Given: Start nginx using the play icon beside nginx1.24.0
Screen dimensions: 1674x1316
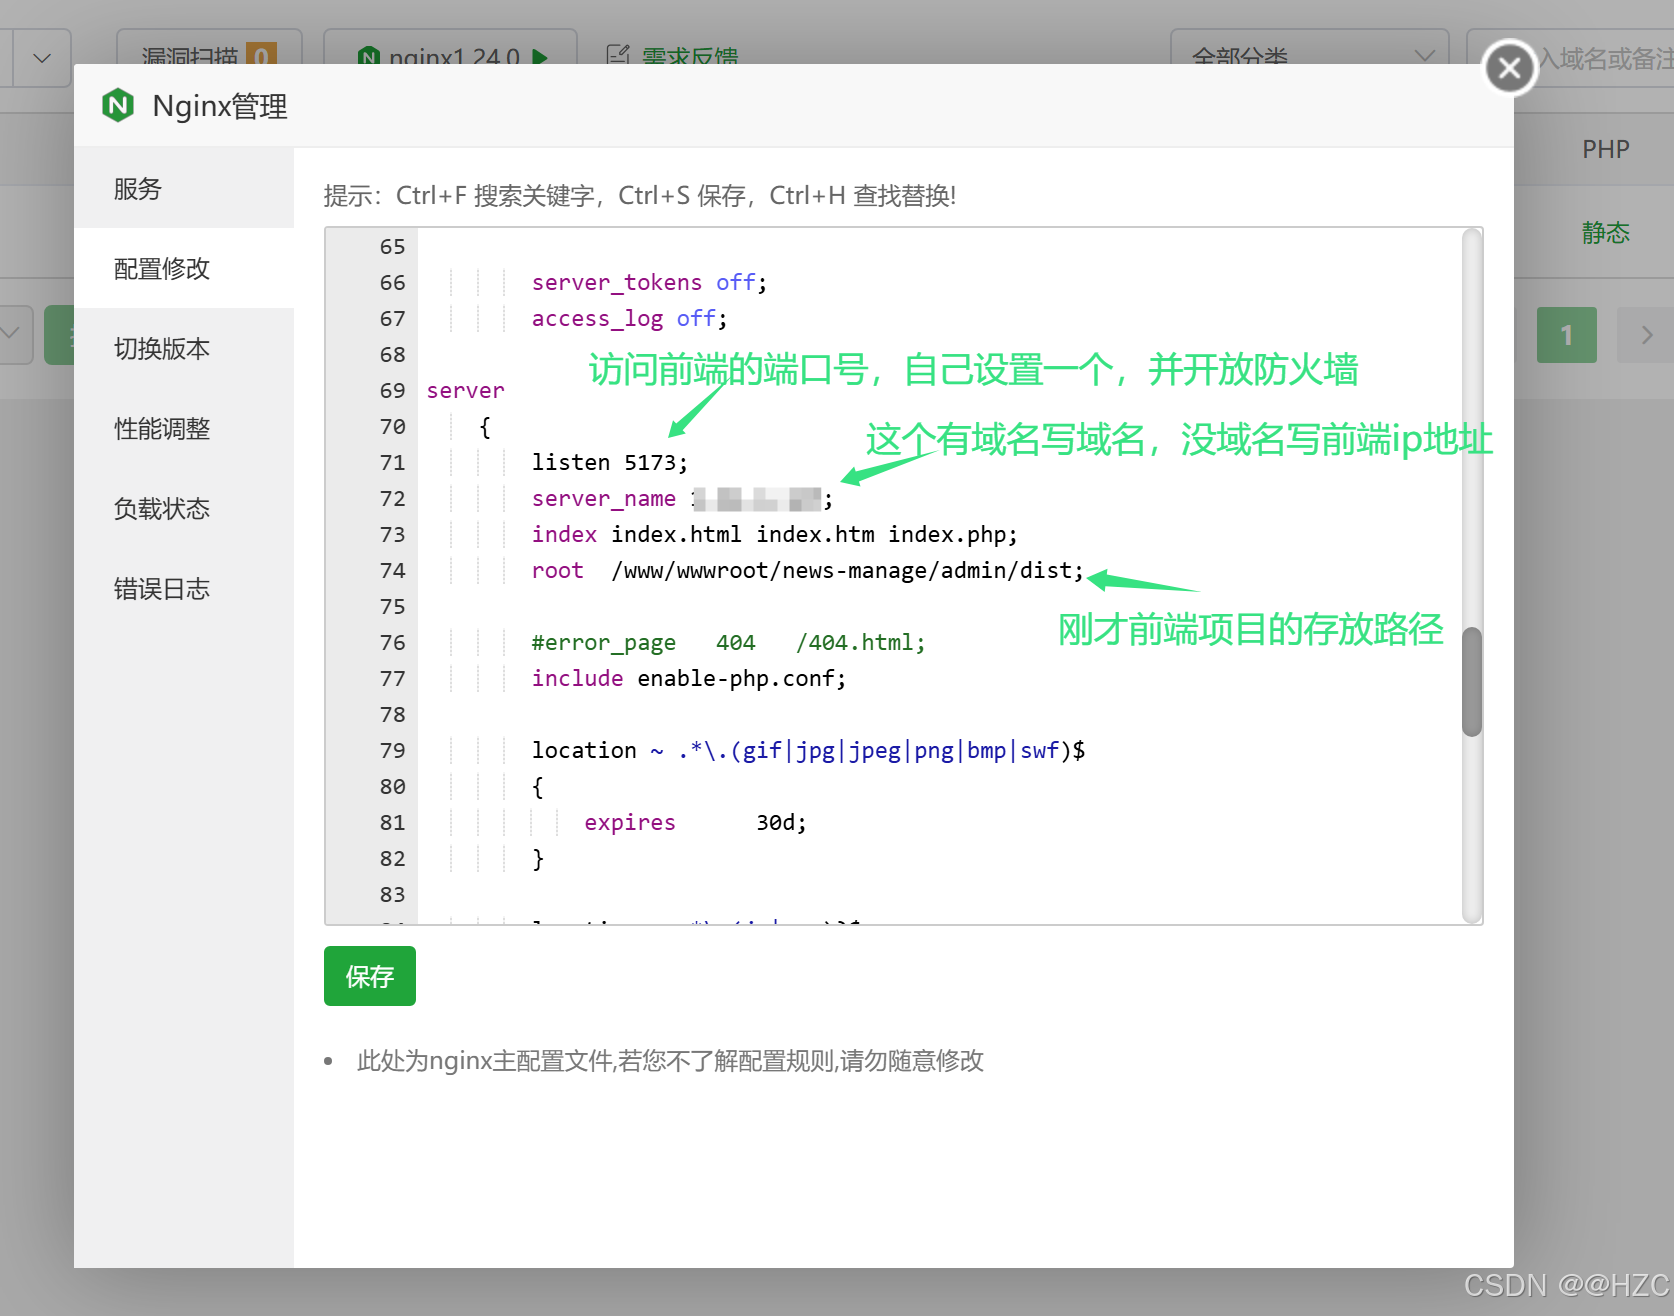Looking at the screenshot, I should 541,58.
